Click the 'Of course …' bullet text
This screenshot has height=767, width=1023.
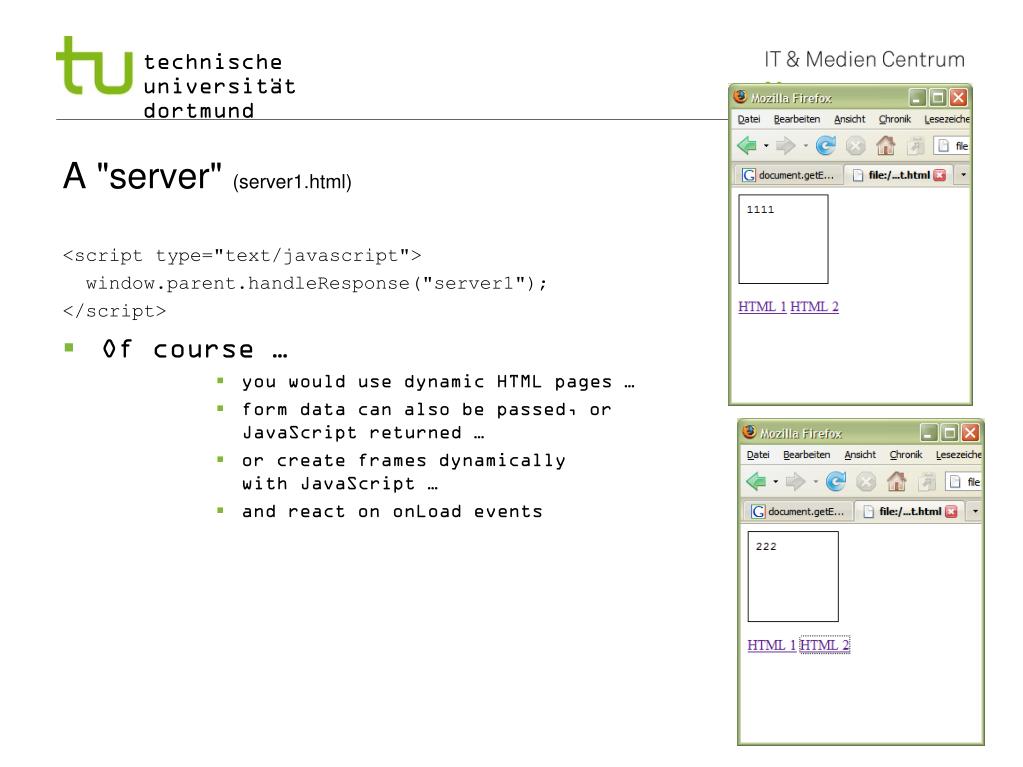click(194, 350)
